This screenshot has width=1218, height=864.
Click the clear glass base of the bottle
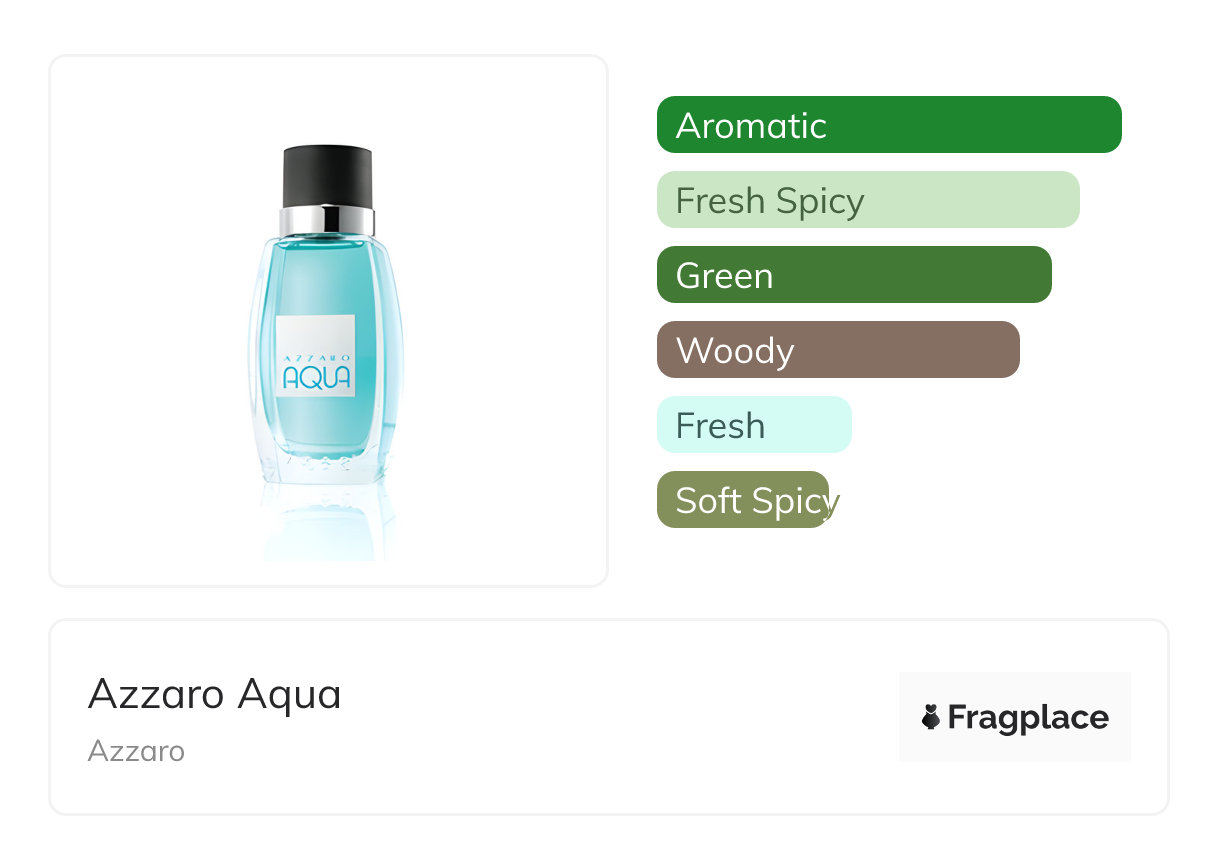326,470
